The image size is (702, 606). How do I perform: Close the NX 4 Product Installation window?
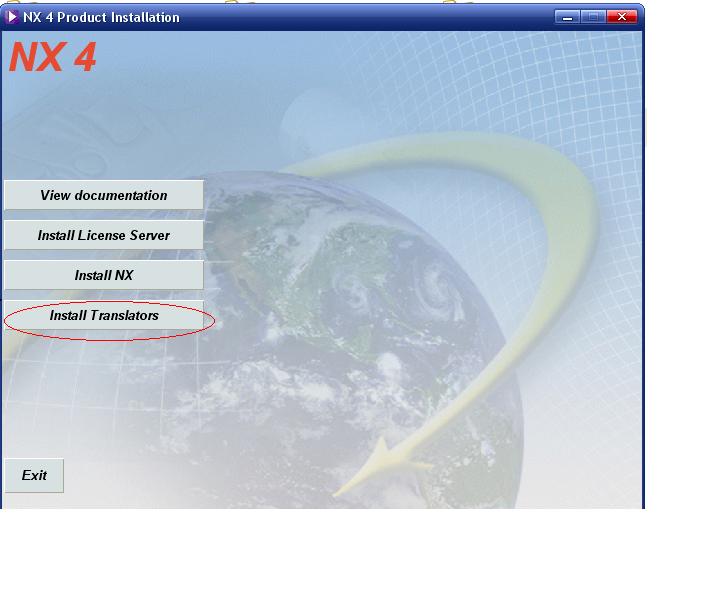click(x=622, y=17)
